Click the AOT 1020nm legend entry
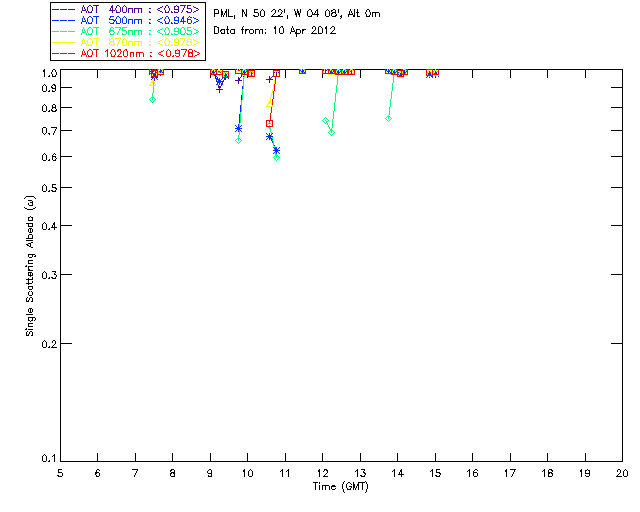Screen dimensions: 640x512 coord(126,53)
